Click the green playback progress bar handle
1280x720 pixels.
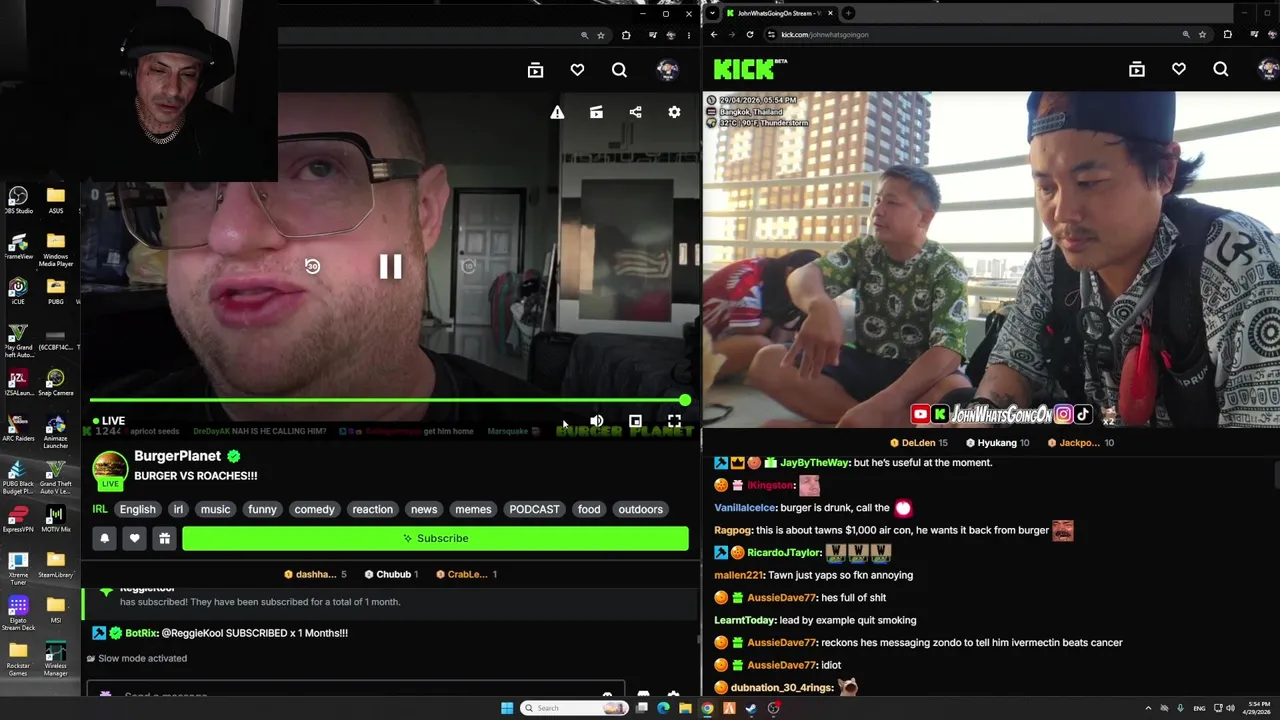coord(684,400)
